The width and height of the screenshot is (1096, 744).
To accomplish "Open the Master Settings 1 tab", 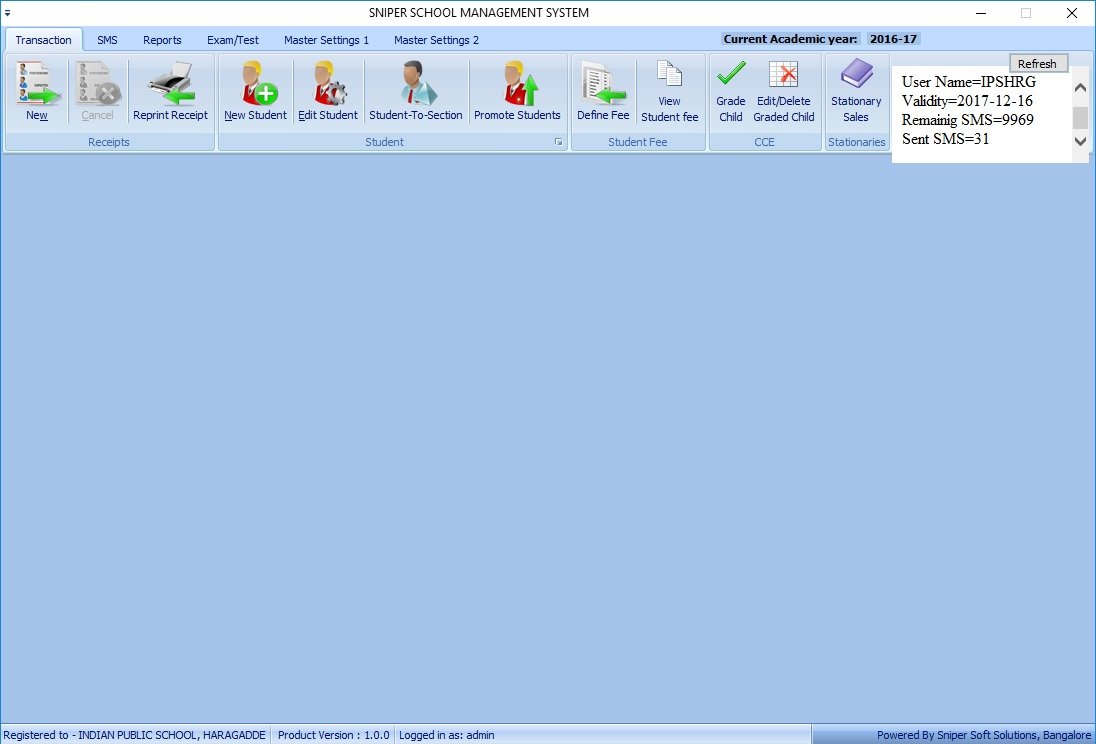I will 326,40.
